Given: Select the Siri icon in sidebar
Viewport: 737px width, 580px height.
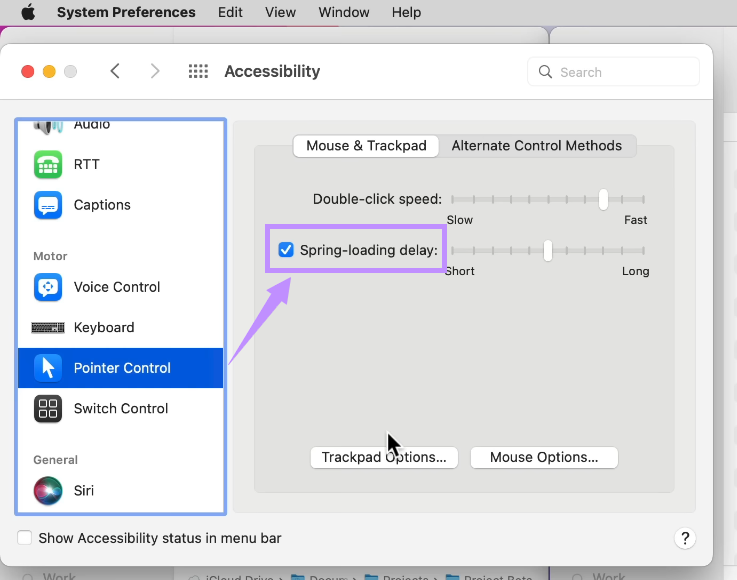Looking at the screenshot, I should tap(48, 490).
